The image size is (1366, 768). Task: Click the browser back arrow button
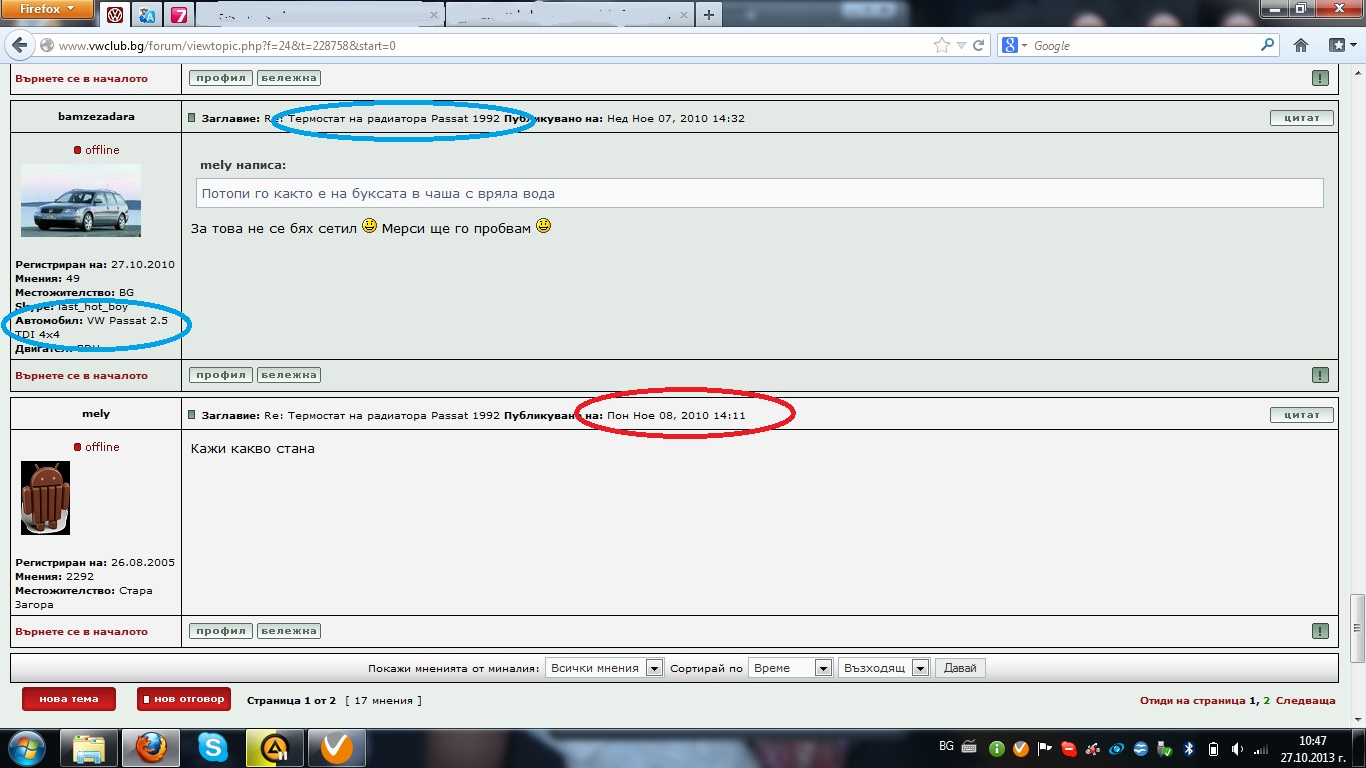(x=20, y=46)
